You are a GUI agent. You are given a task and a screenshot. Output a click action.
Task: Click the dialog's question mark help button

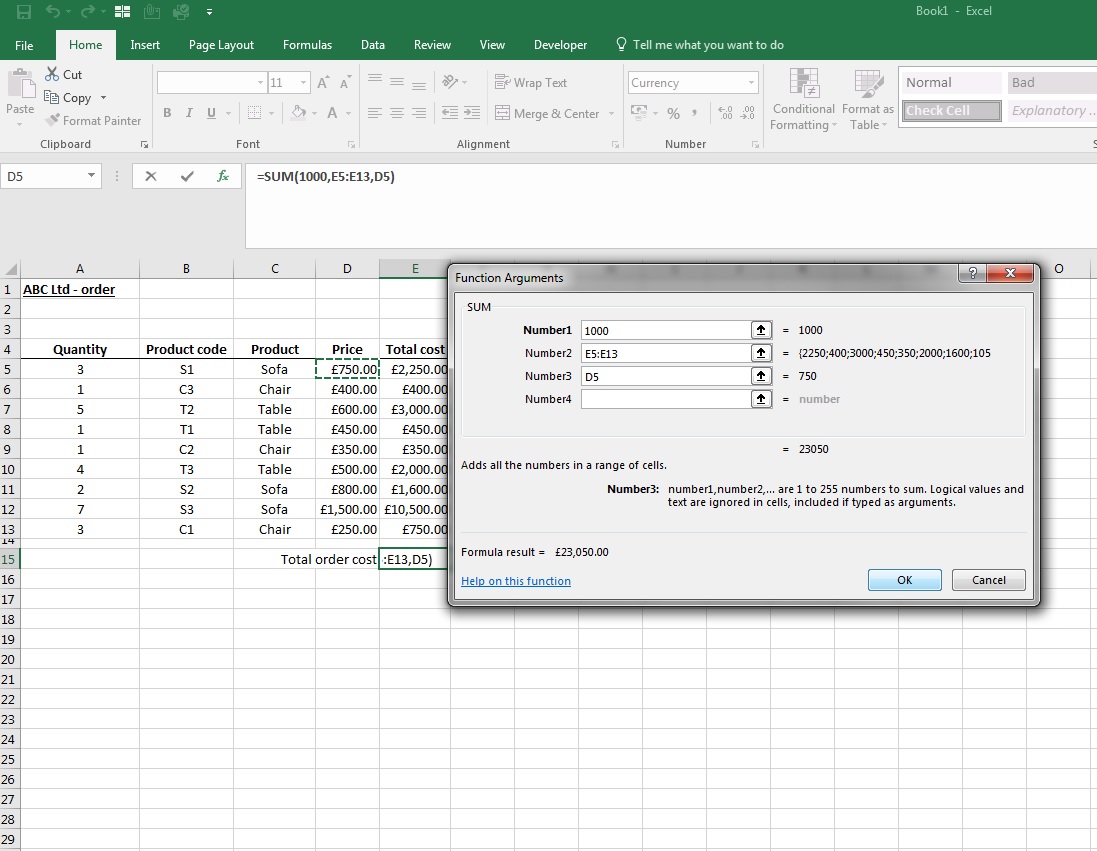pos(972,273)
